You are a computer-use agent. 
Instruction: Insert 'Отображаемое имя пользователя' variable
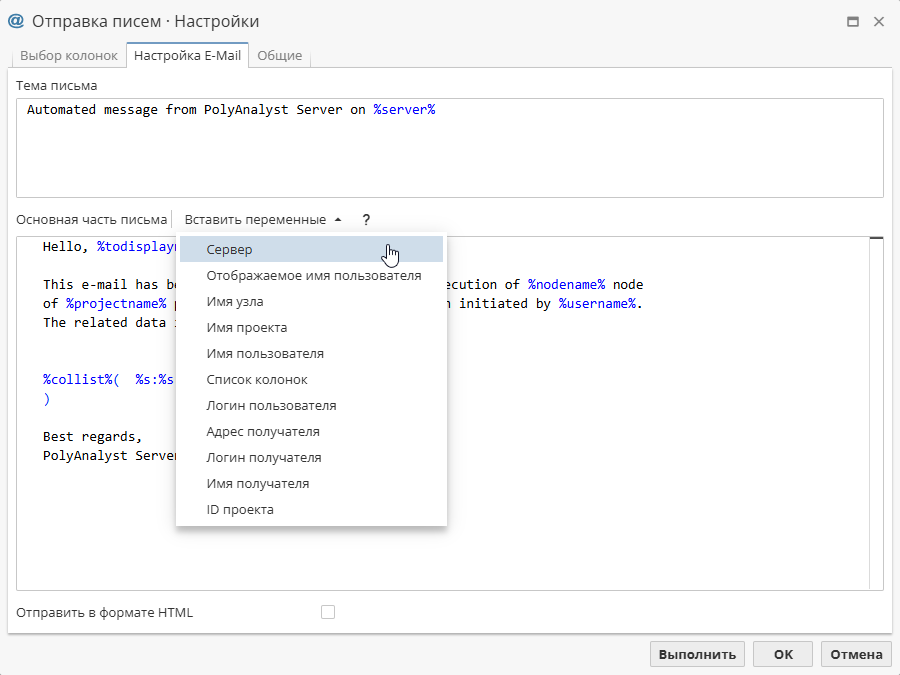[311, 276]
